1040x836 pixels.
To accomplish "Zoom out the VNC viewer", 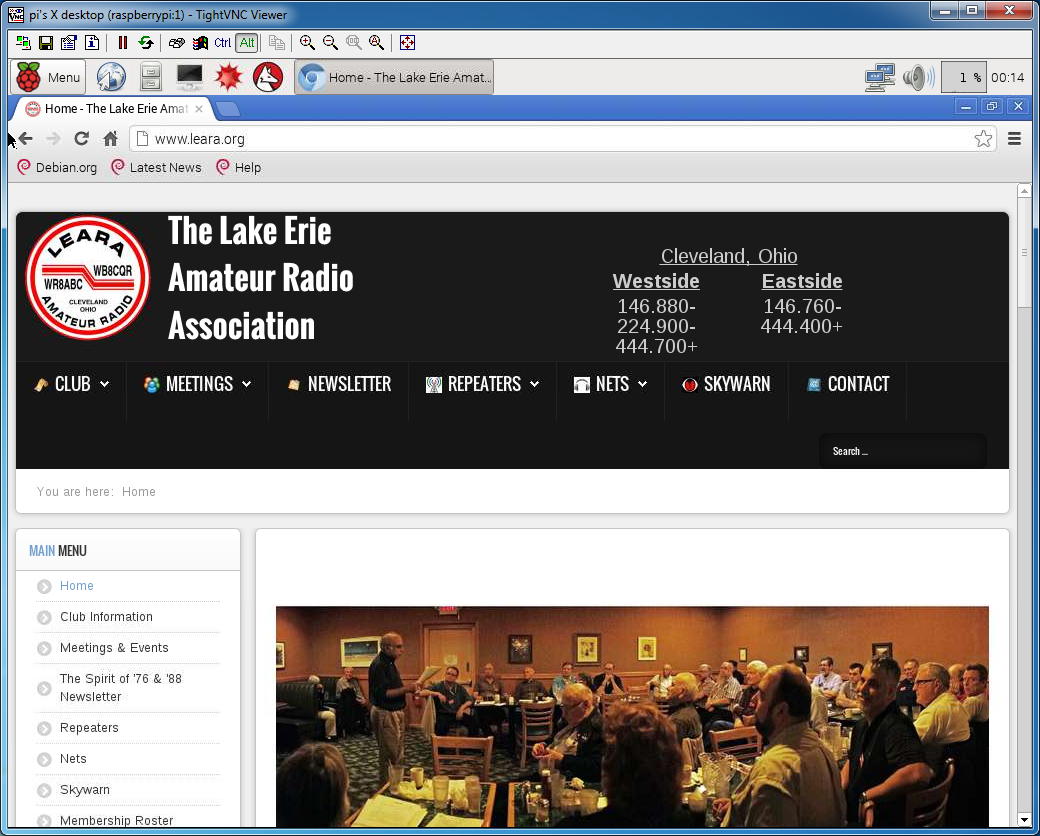I will pos(330,43).
